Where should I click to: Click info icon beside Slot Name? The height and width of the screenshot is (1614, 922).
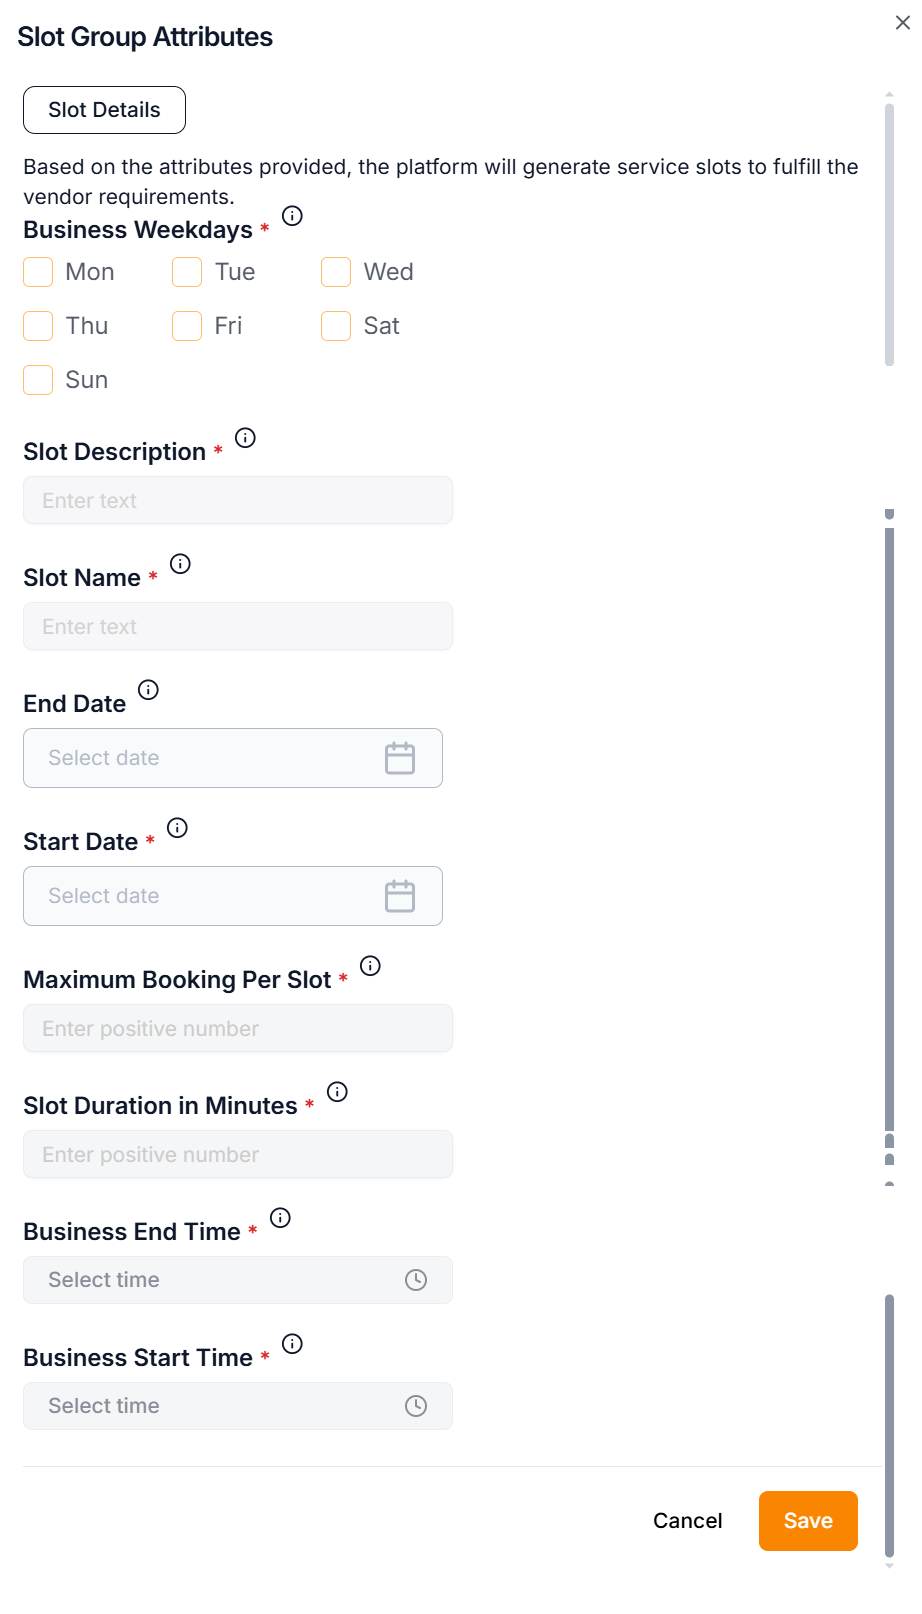click(x=180, y=564)
